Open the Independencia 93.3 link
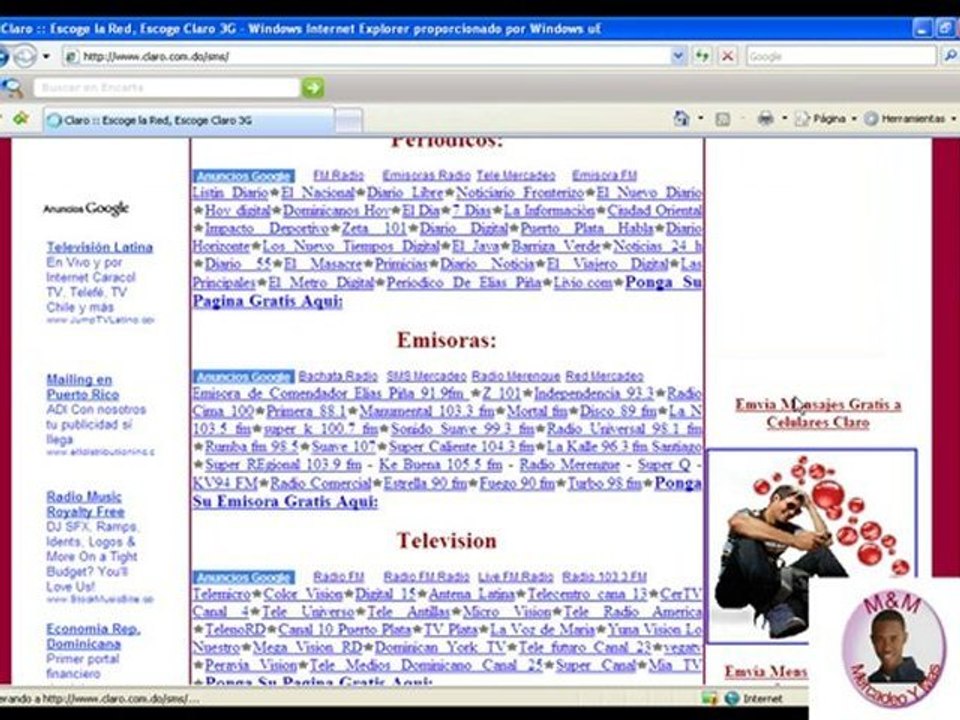 click(x=594, y=393)
